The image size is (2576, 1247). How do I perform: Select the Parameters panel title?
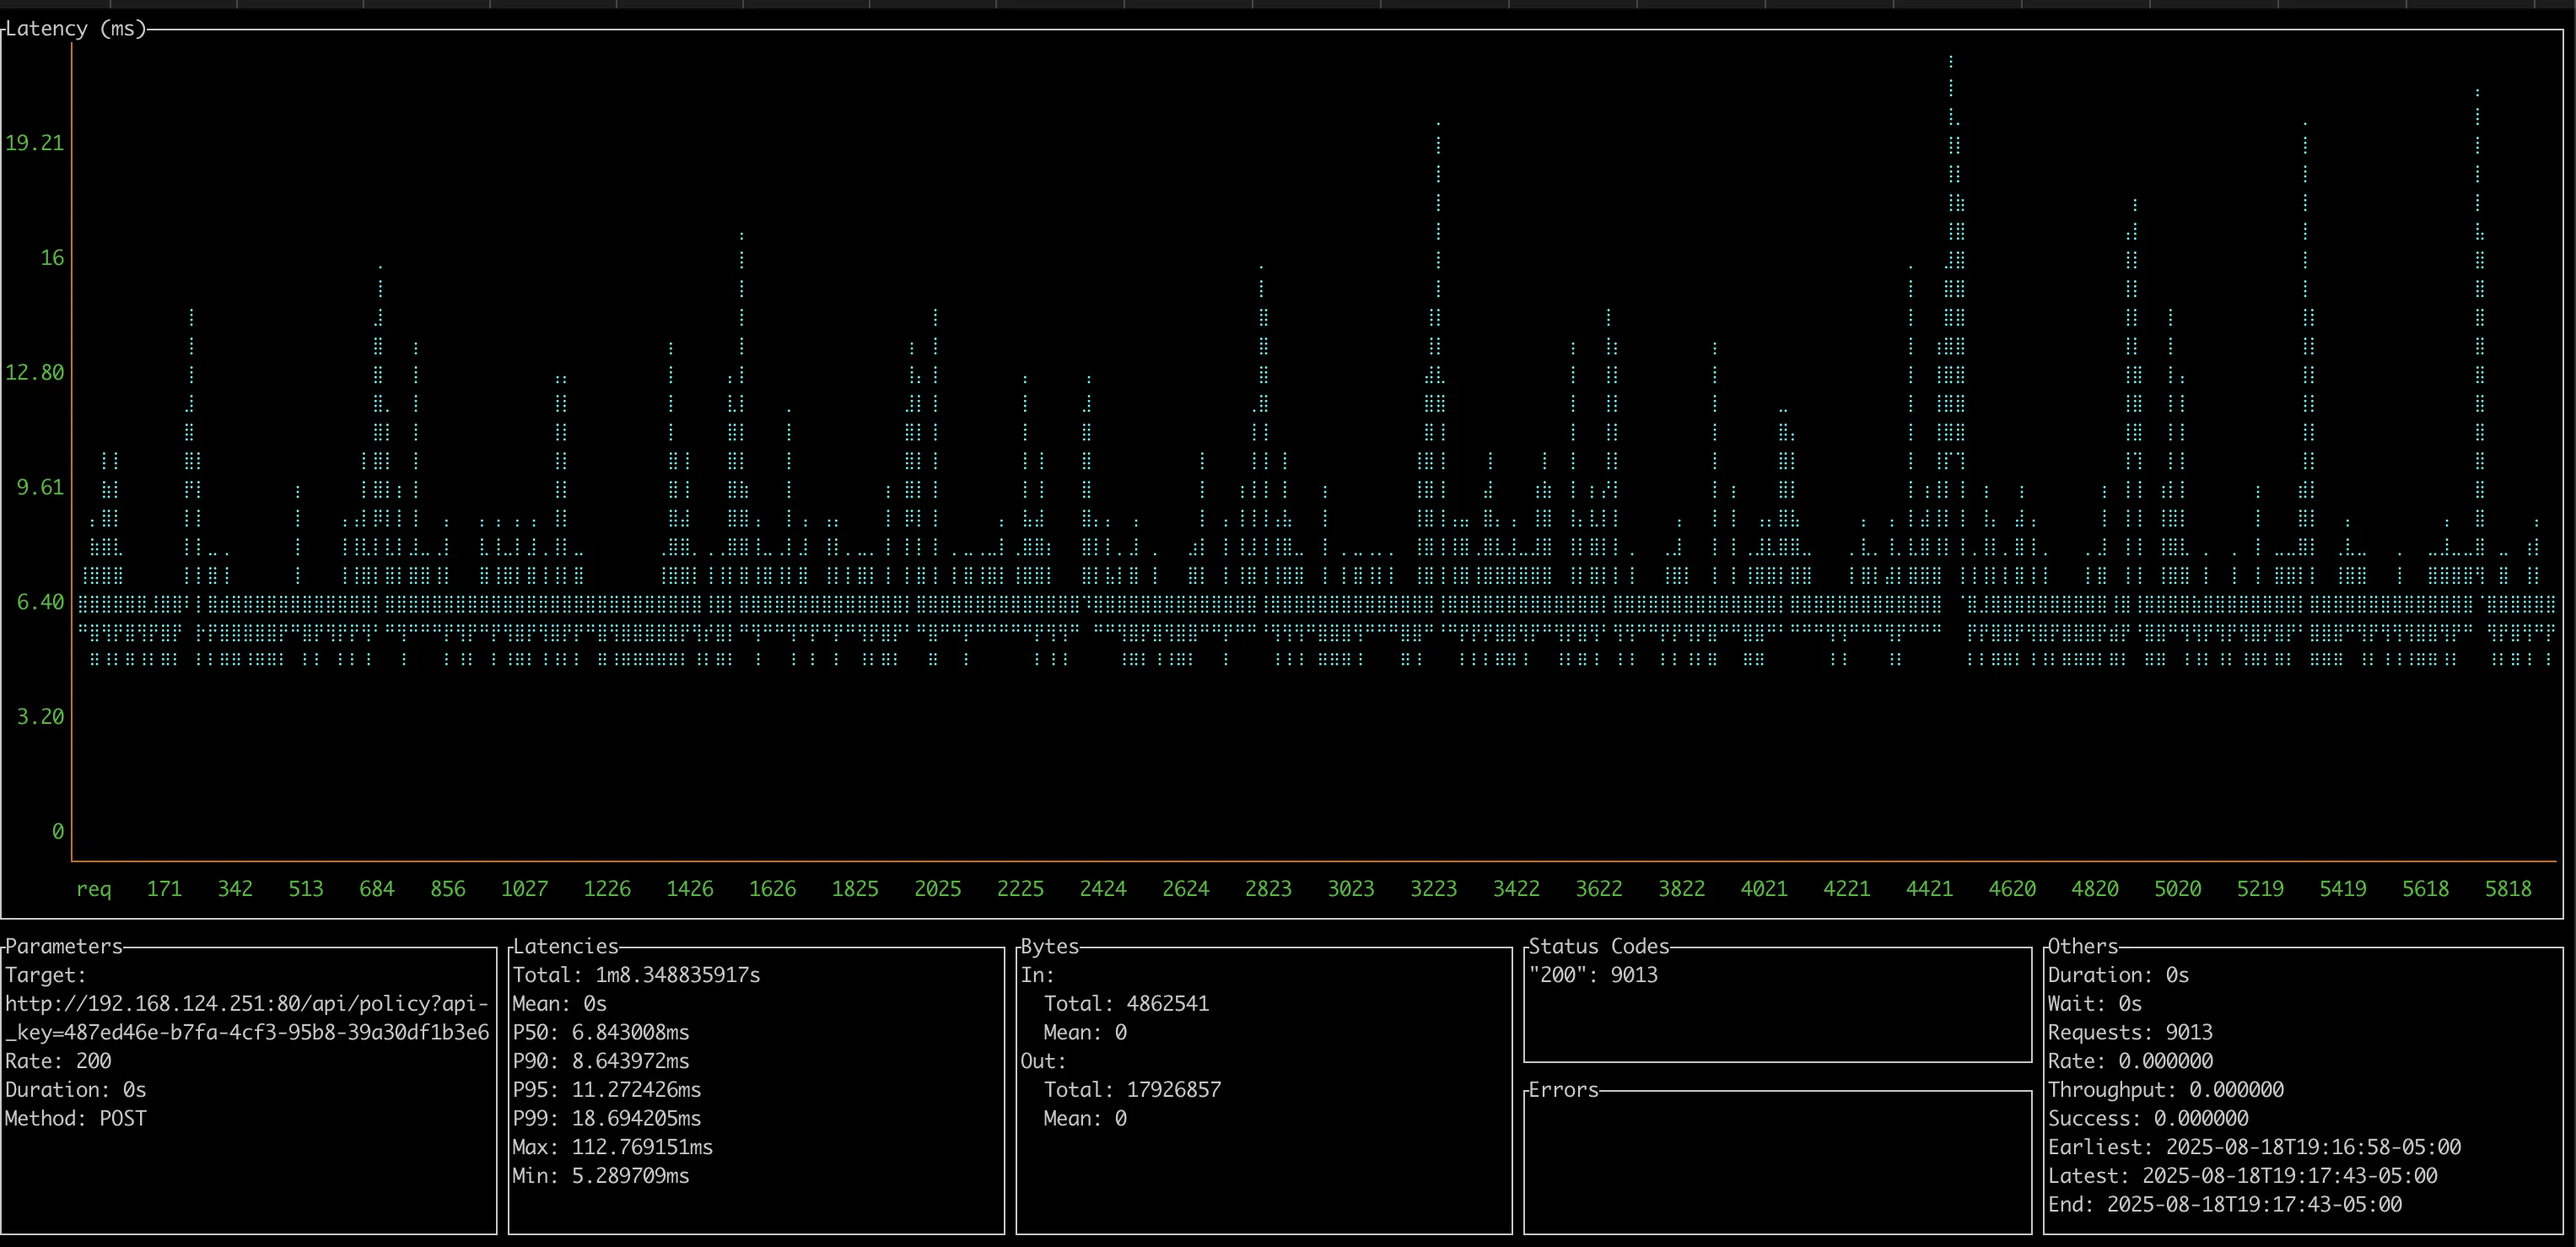coord(64,946)
